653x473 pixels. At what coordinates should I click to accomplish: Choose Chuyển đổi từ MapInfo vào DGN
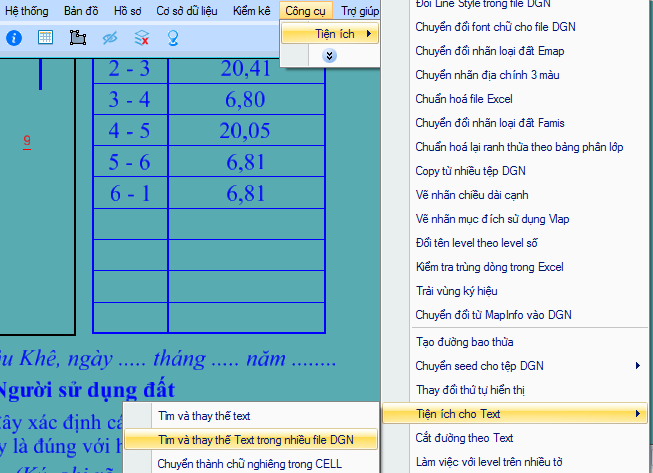pos(494,315)
